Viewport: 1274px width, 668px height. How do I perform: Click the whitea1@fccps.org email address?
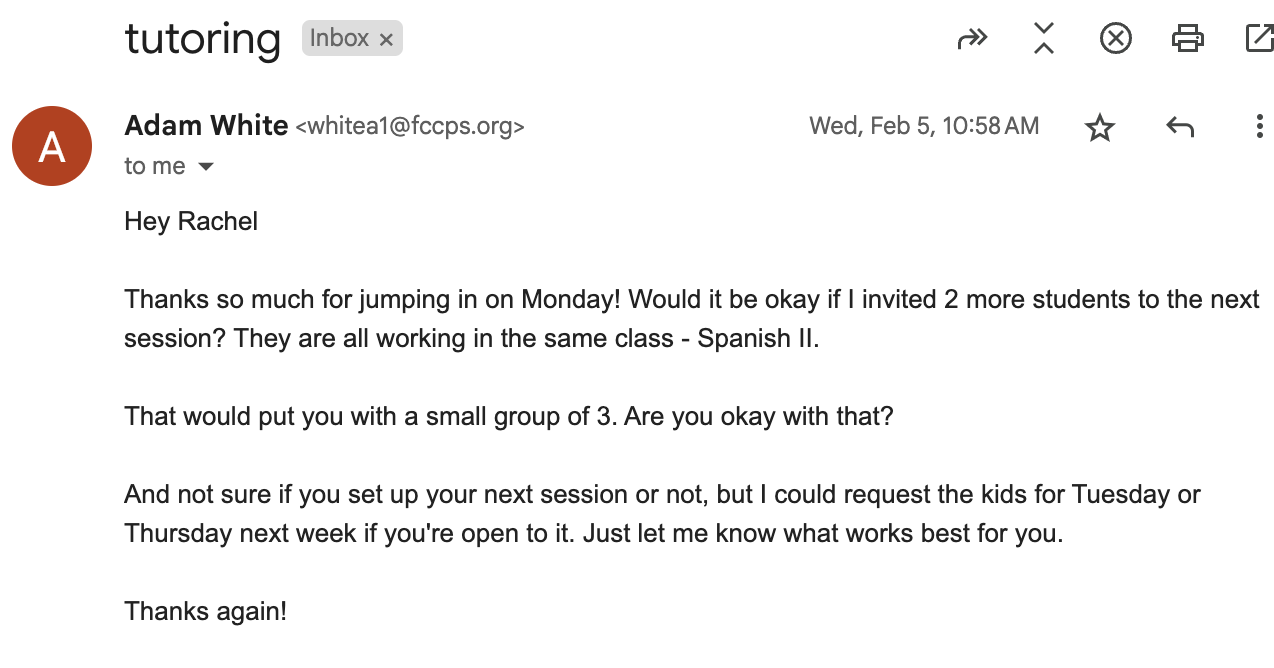[x=410, y=127]
